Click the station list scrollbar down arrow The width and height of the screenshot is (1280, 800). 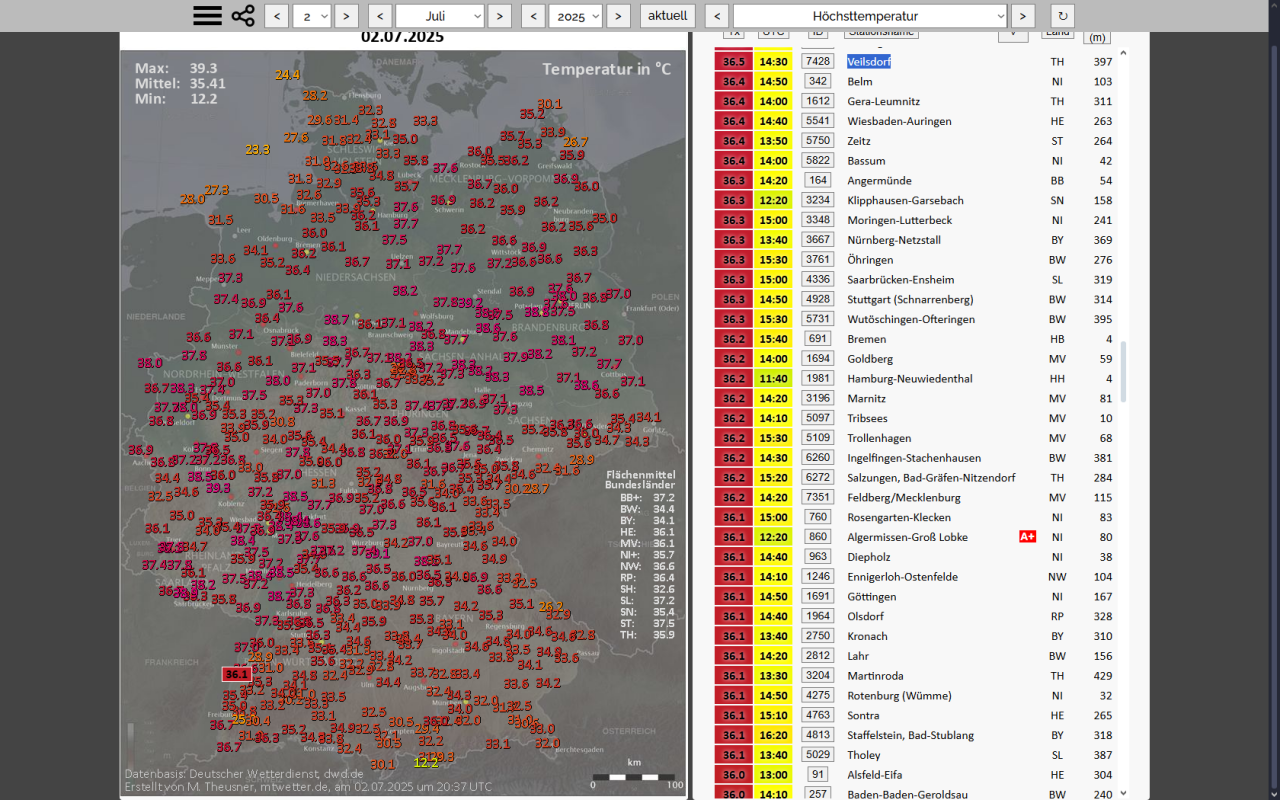1123,793
